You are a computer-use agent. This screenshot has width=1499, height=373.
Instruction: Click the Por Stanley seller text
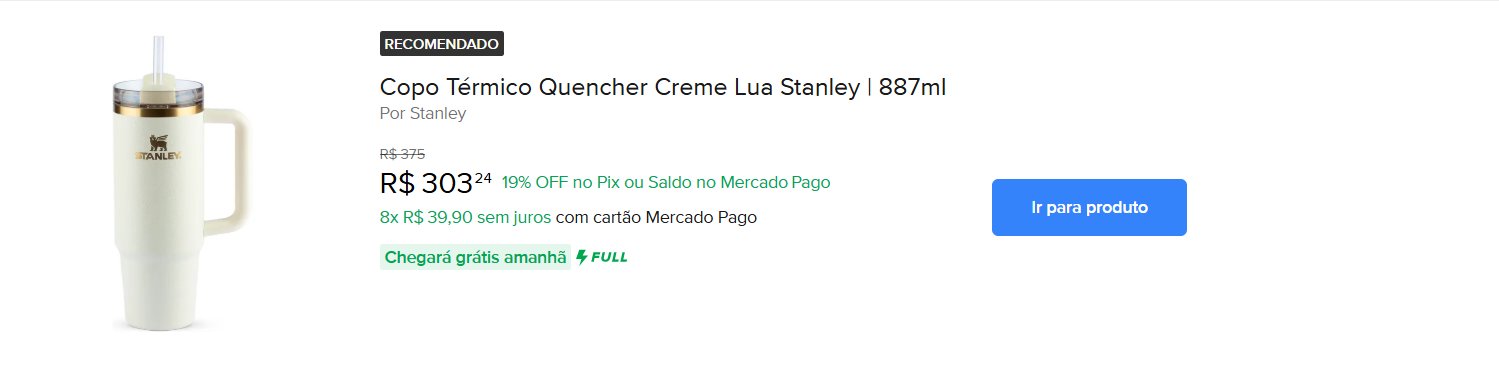pyautogui.click(x=423, y=113)
